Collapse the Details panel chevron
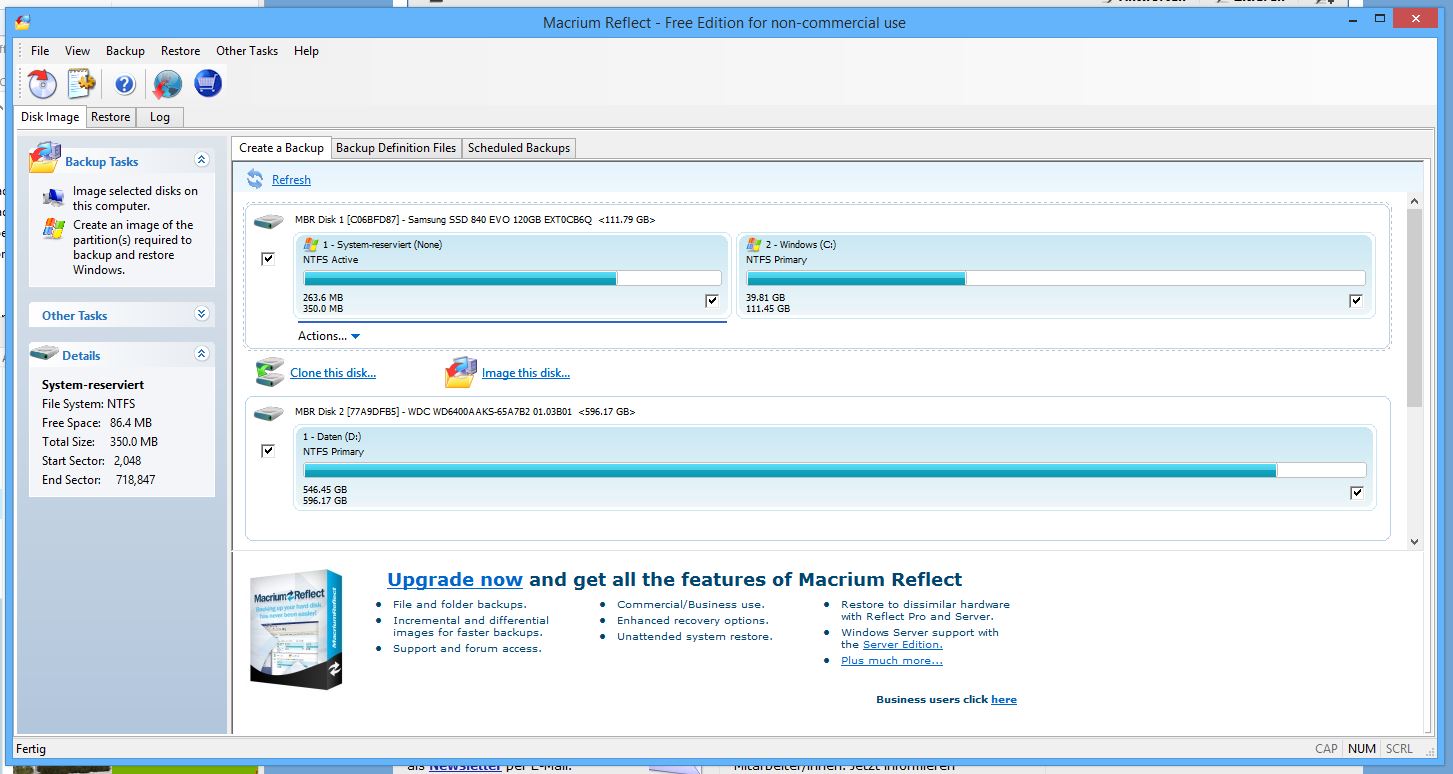1453x774 pixels. click(x=202, y=354)
